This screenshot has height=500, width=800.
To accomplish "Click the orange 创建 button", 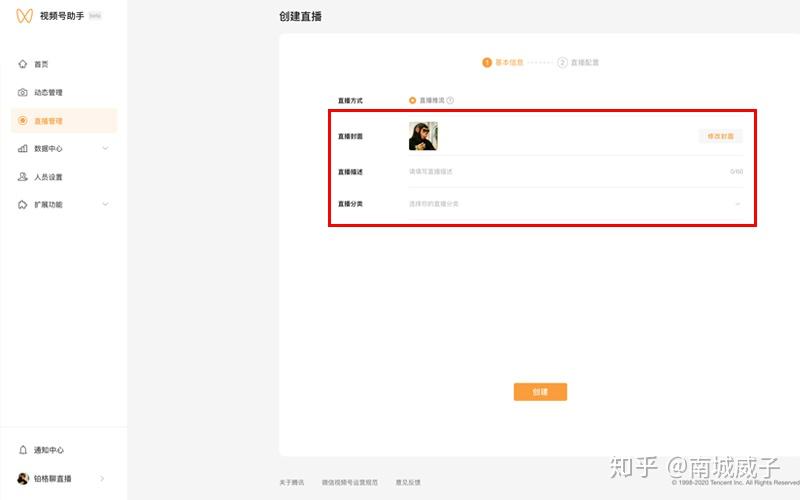I will (540, 392).
